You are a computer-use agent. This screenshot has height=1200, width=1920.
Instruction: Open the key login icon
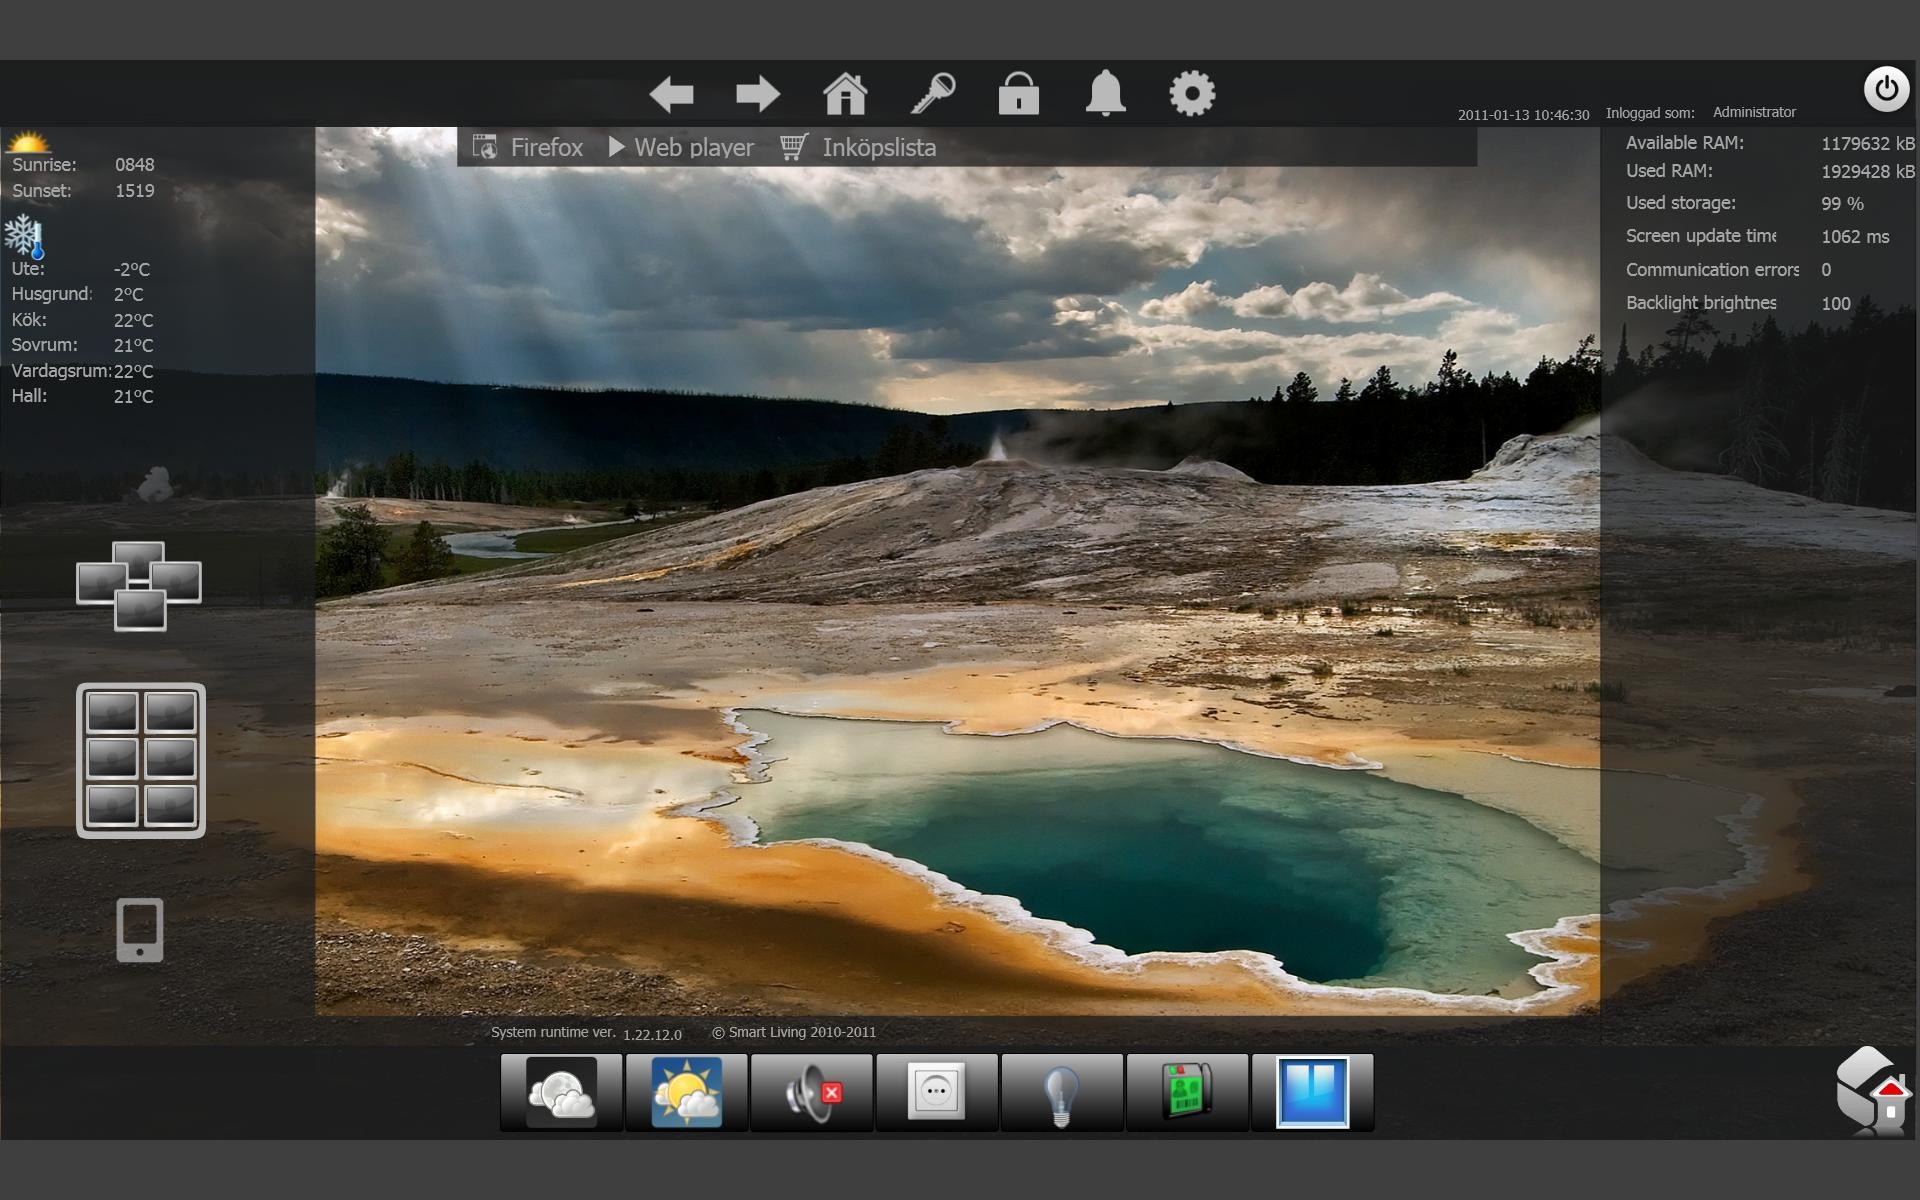pos(933,94)
